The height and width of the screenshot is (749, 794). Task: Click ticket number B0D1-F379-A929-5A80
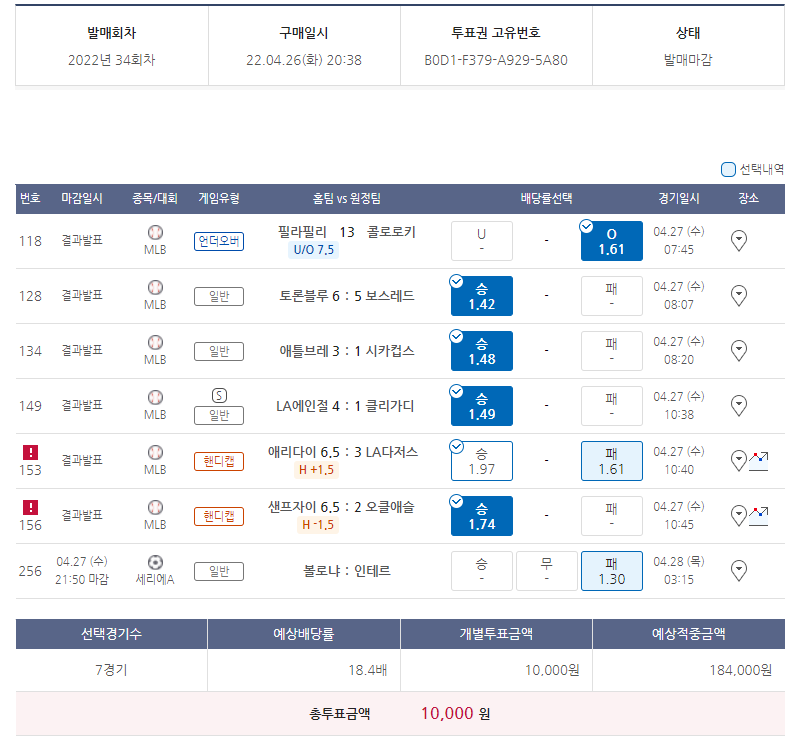(496, 60)
